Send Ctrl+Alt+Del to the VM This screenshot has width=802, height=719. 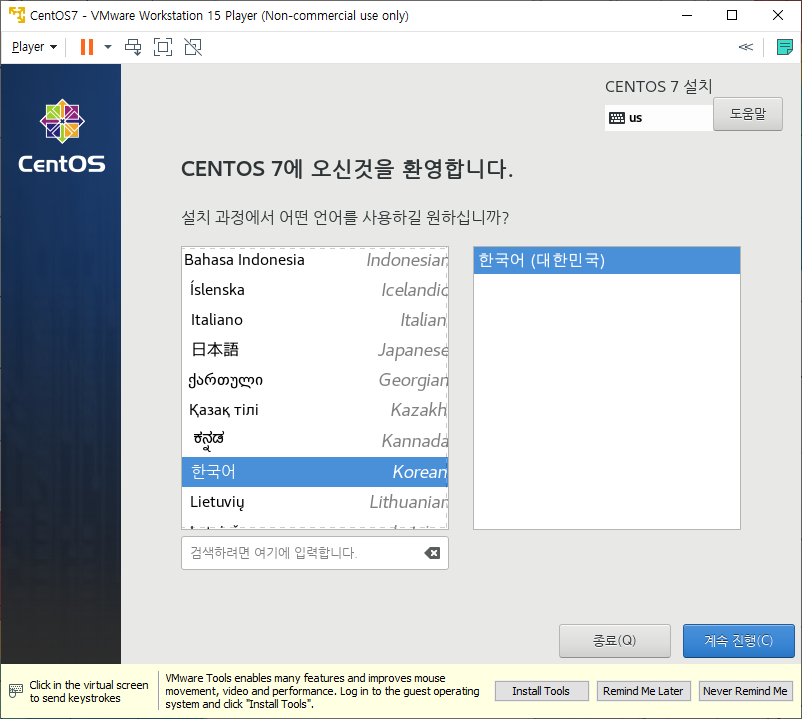133,47
